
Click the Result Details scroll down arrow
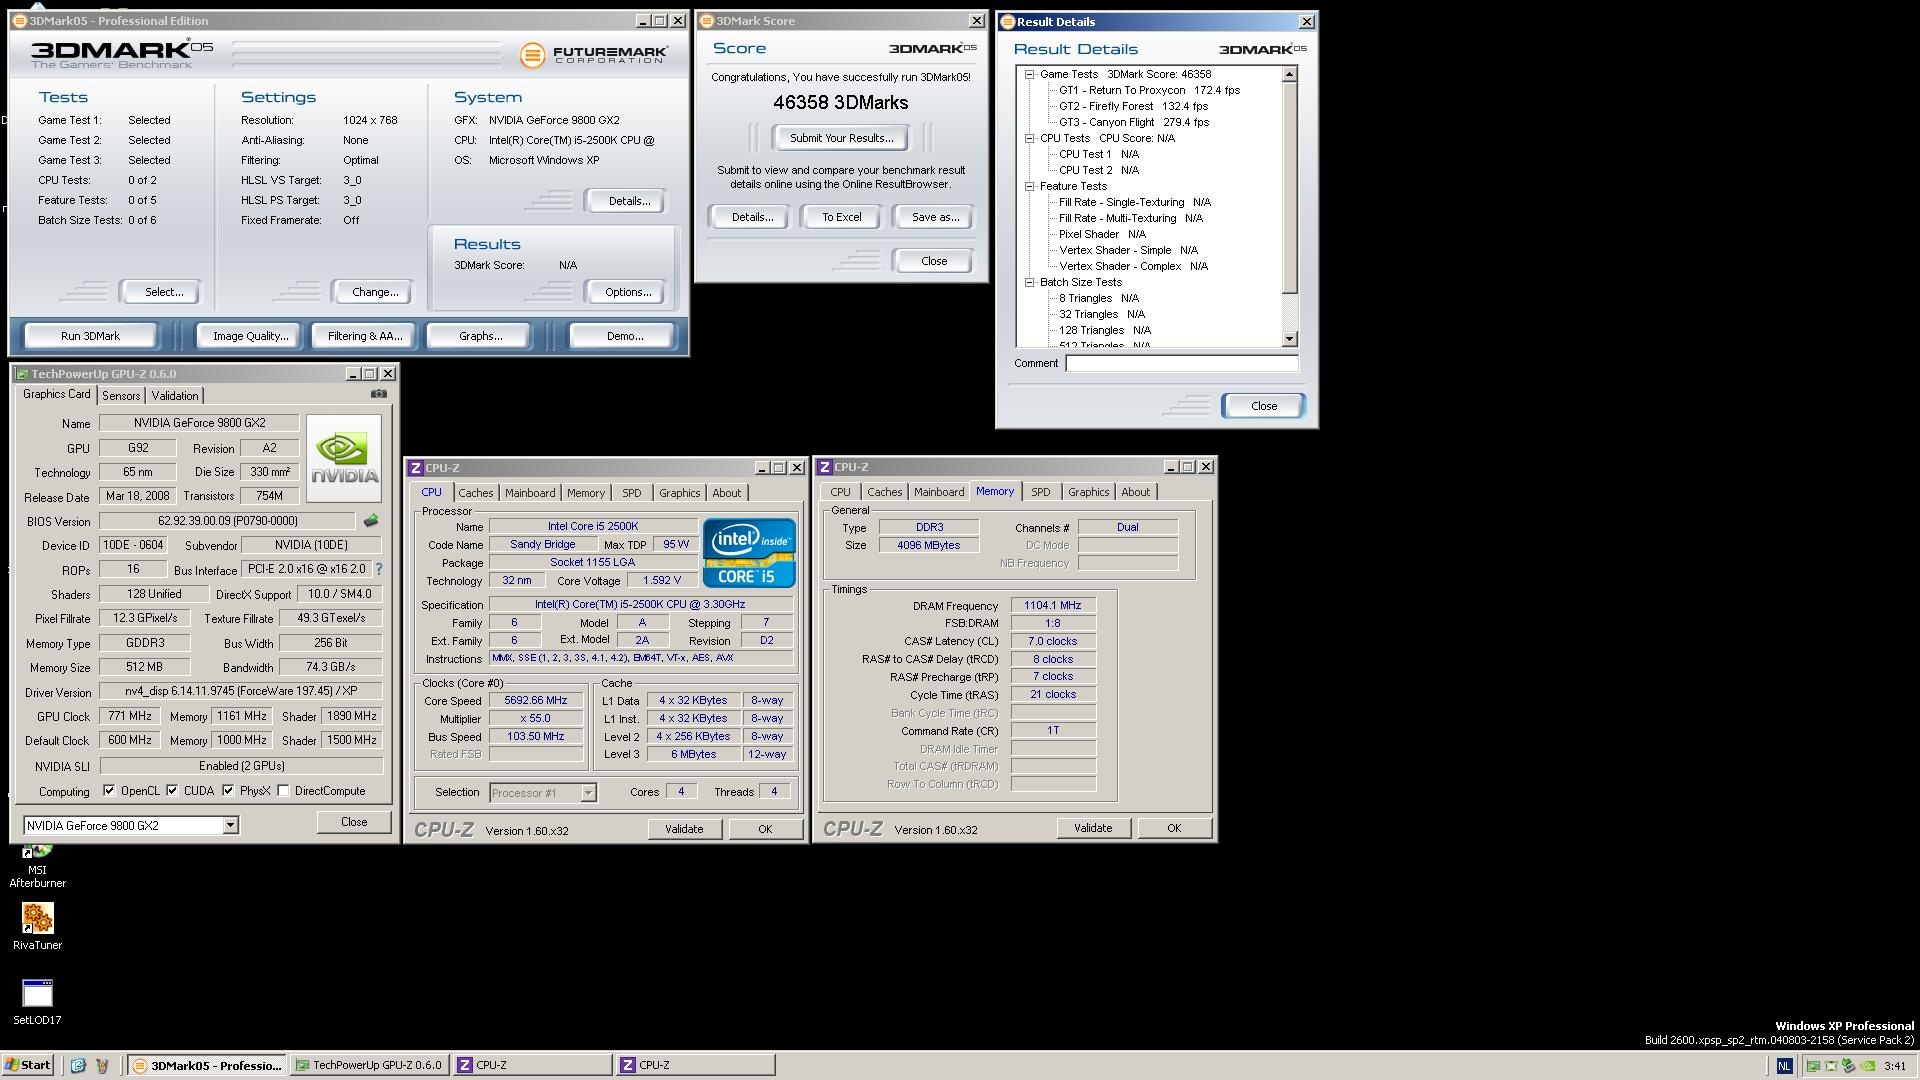click(x=1289, y=339)
